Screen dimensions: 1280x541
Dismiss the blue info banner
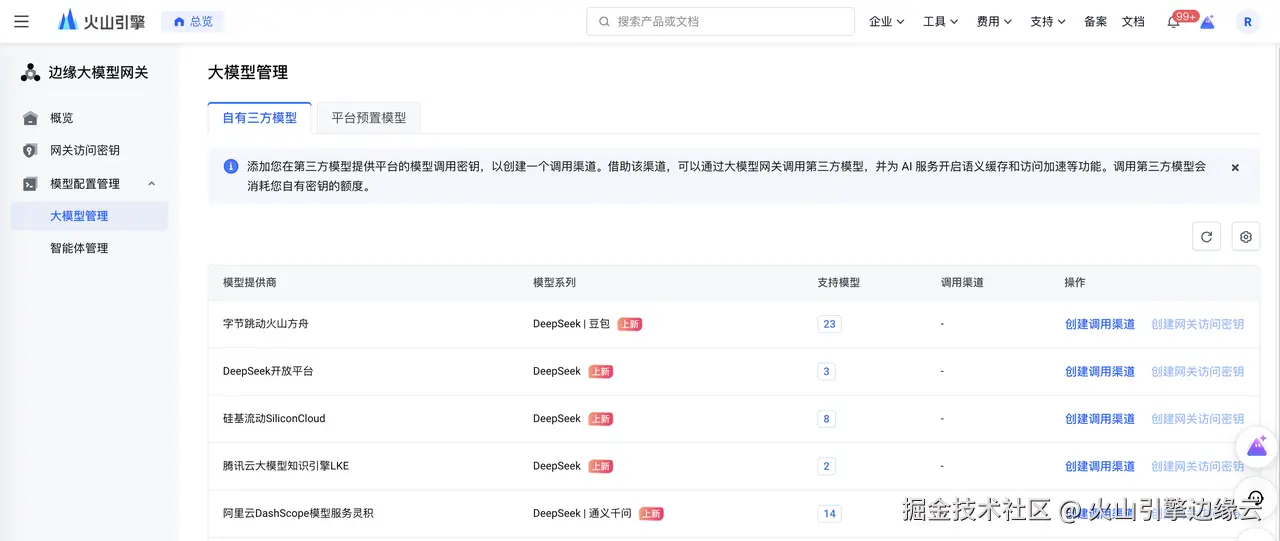[1235, 168]
